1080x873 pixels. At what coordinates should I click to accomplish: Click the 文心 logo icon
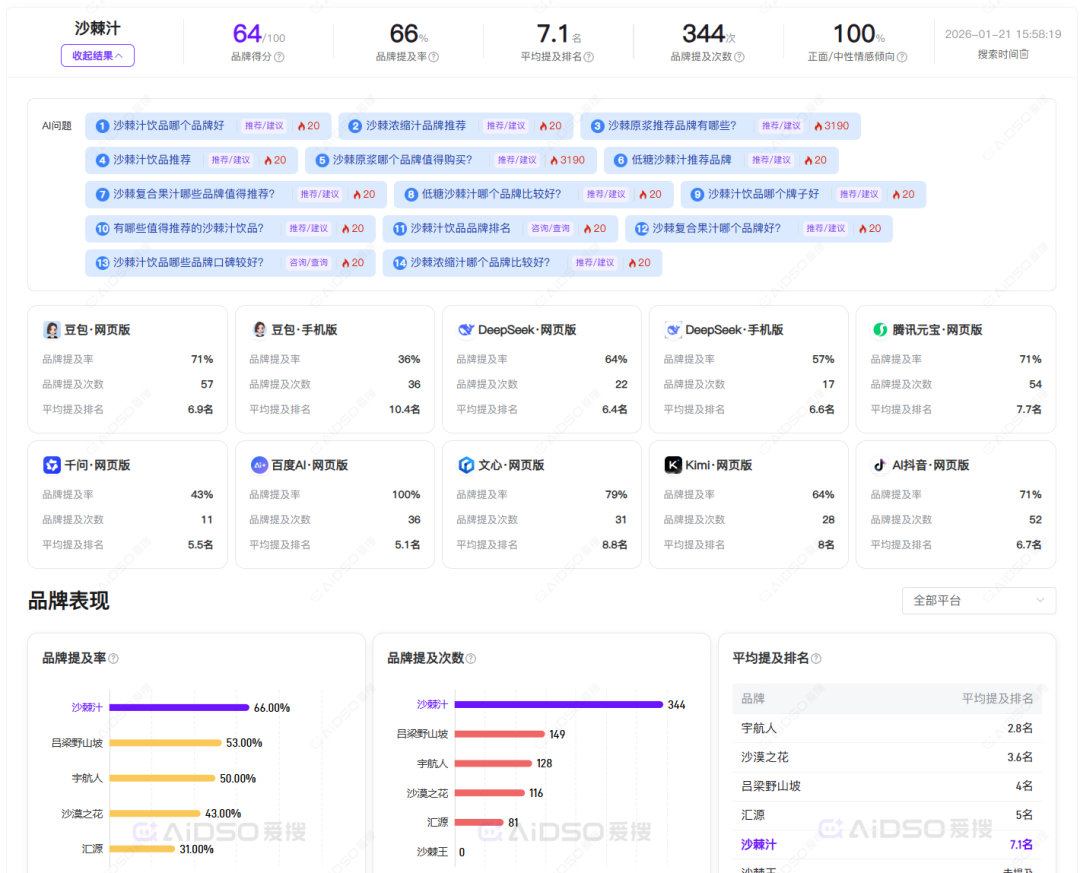[x=466, y=465]
